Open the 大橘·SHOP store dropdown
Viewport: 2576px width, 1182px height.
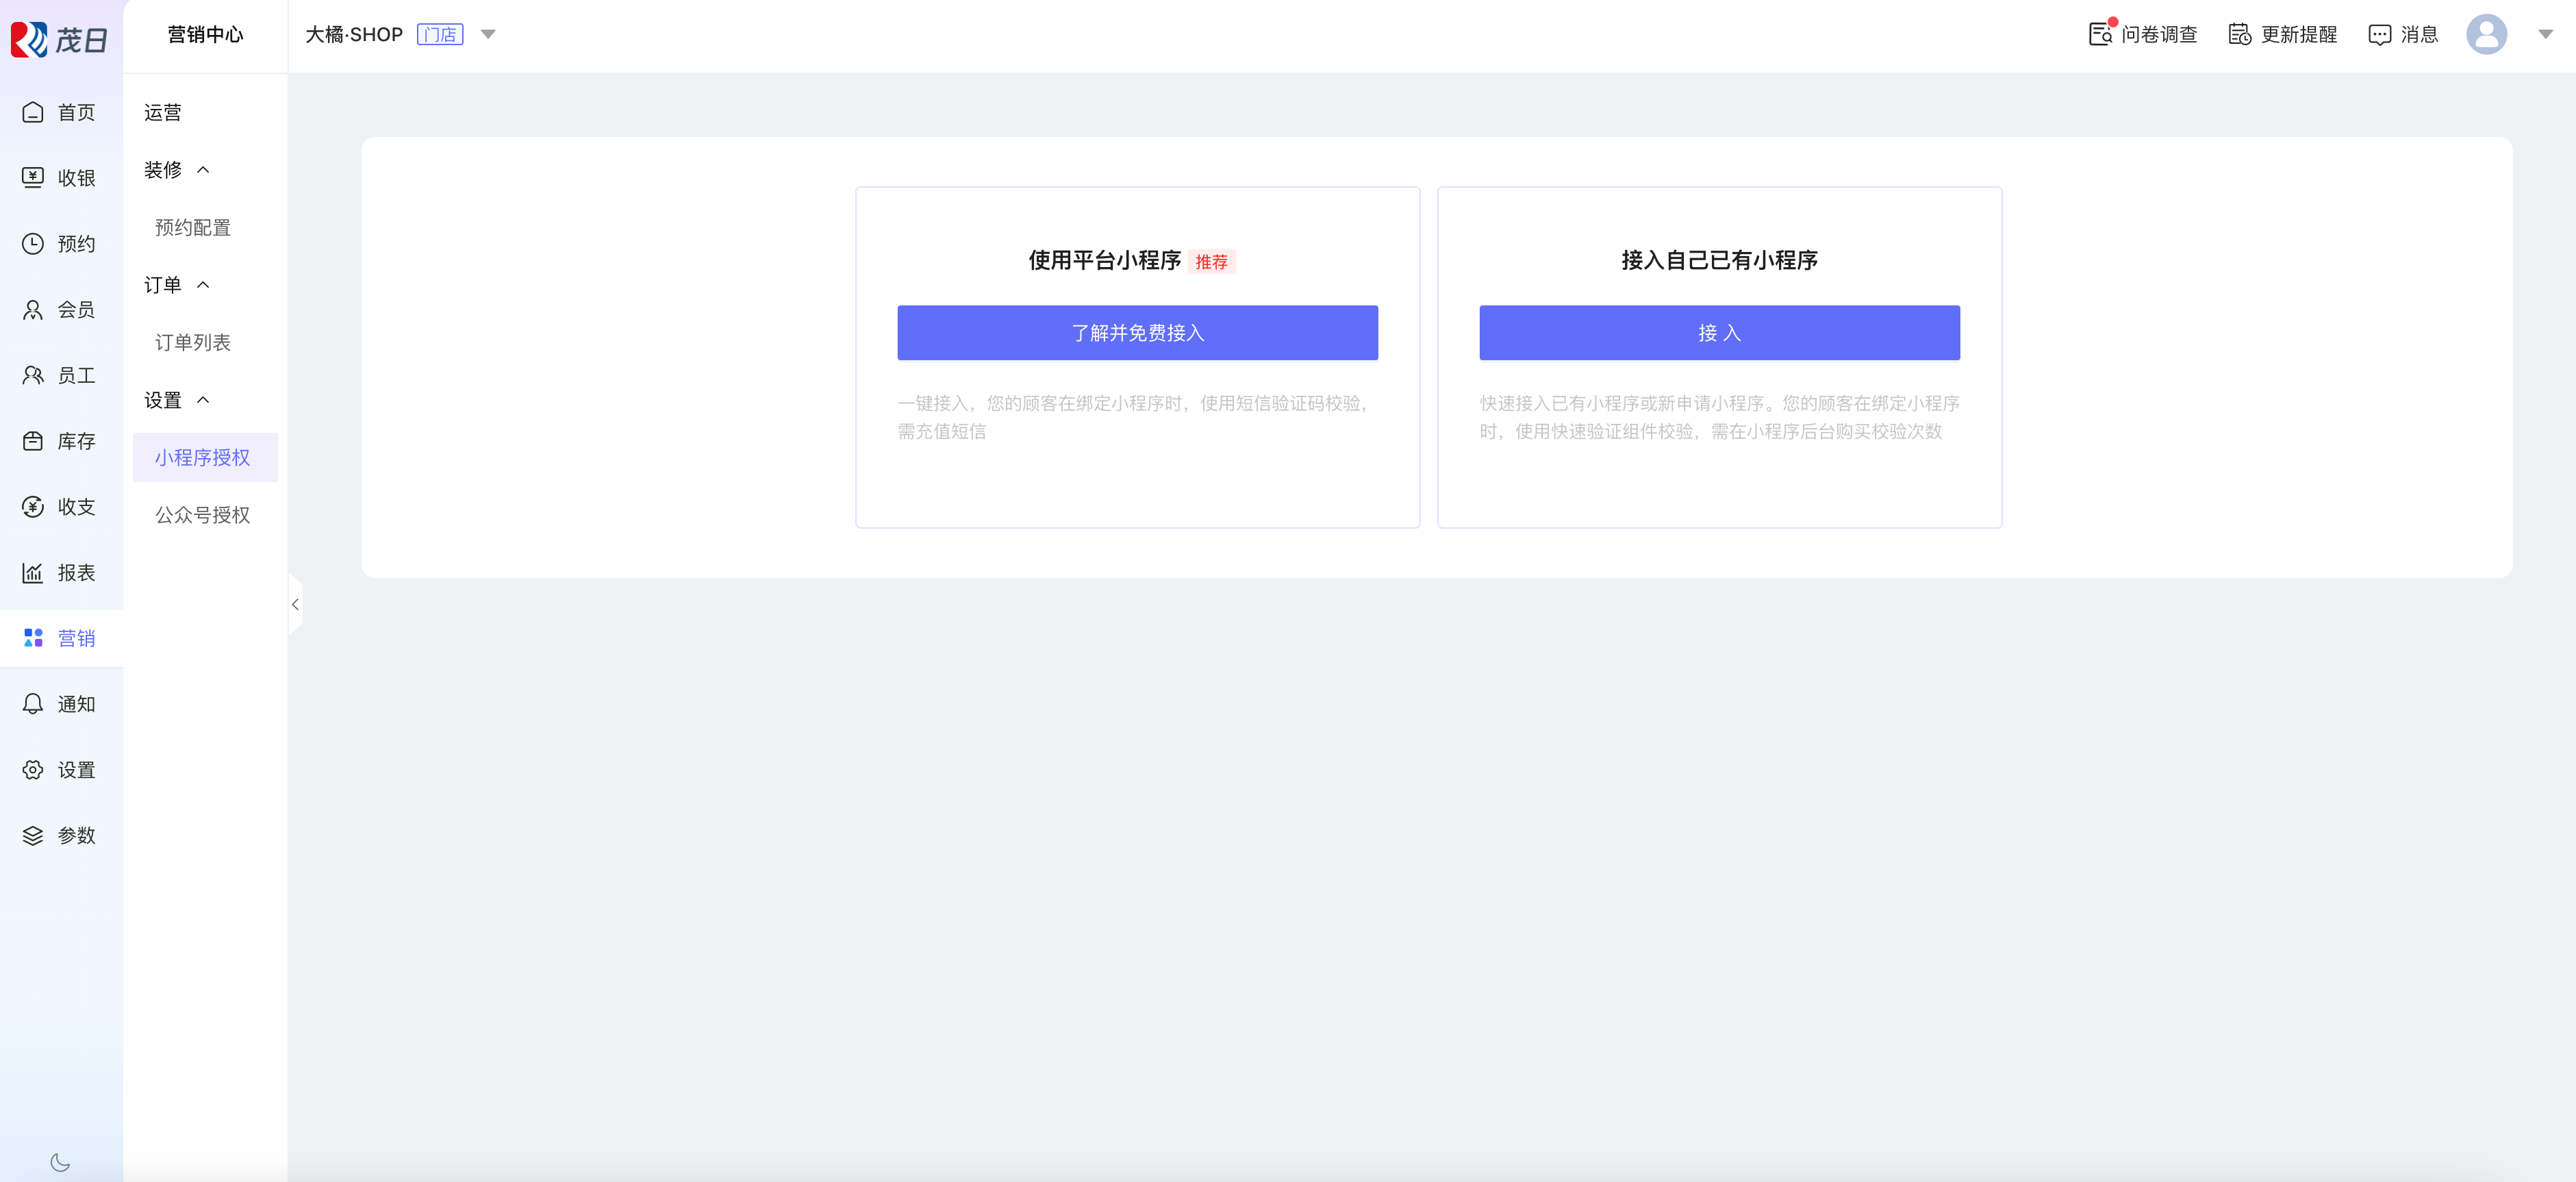(x=488, y=34)
